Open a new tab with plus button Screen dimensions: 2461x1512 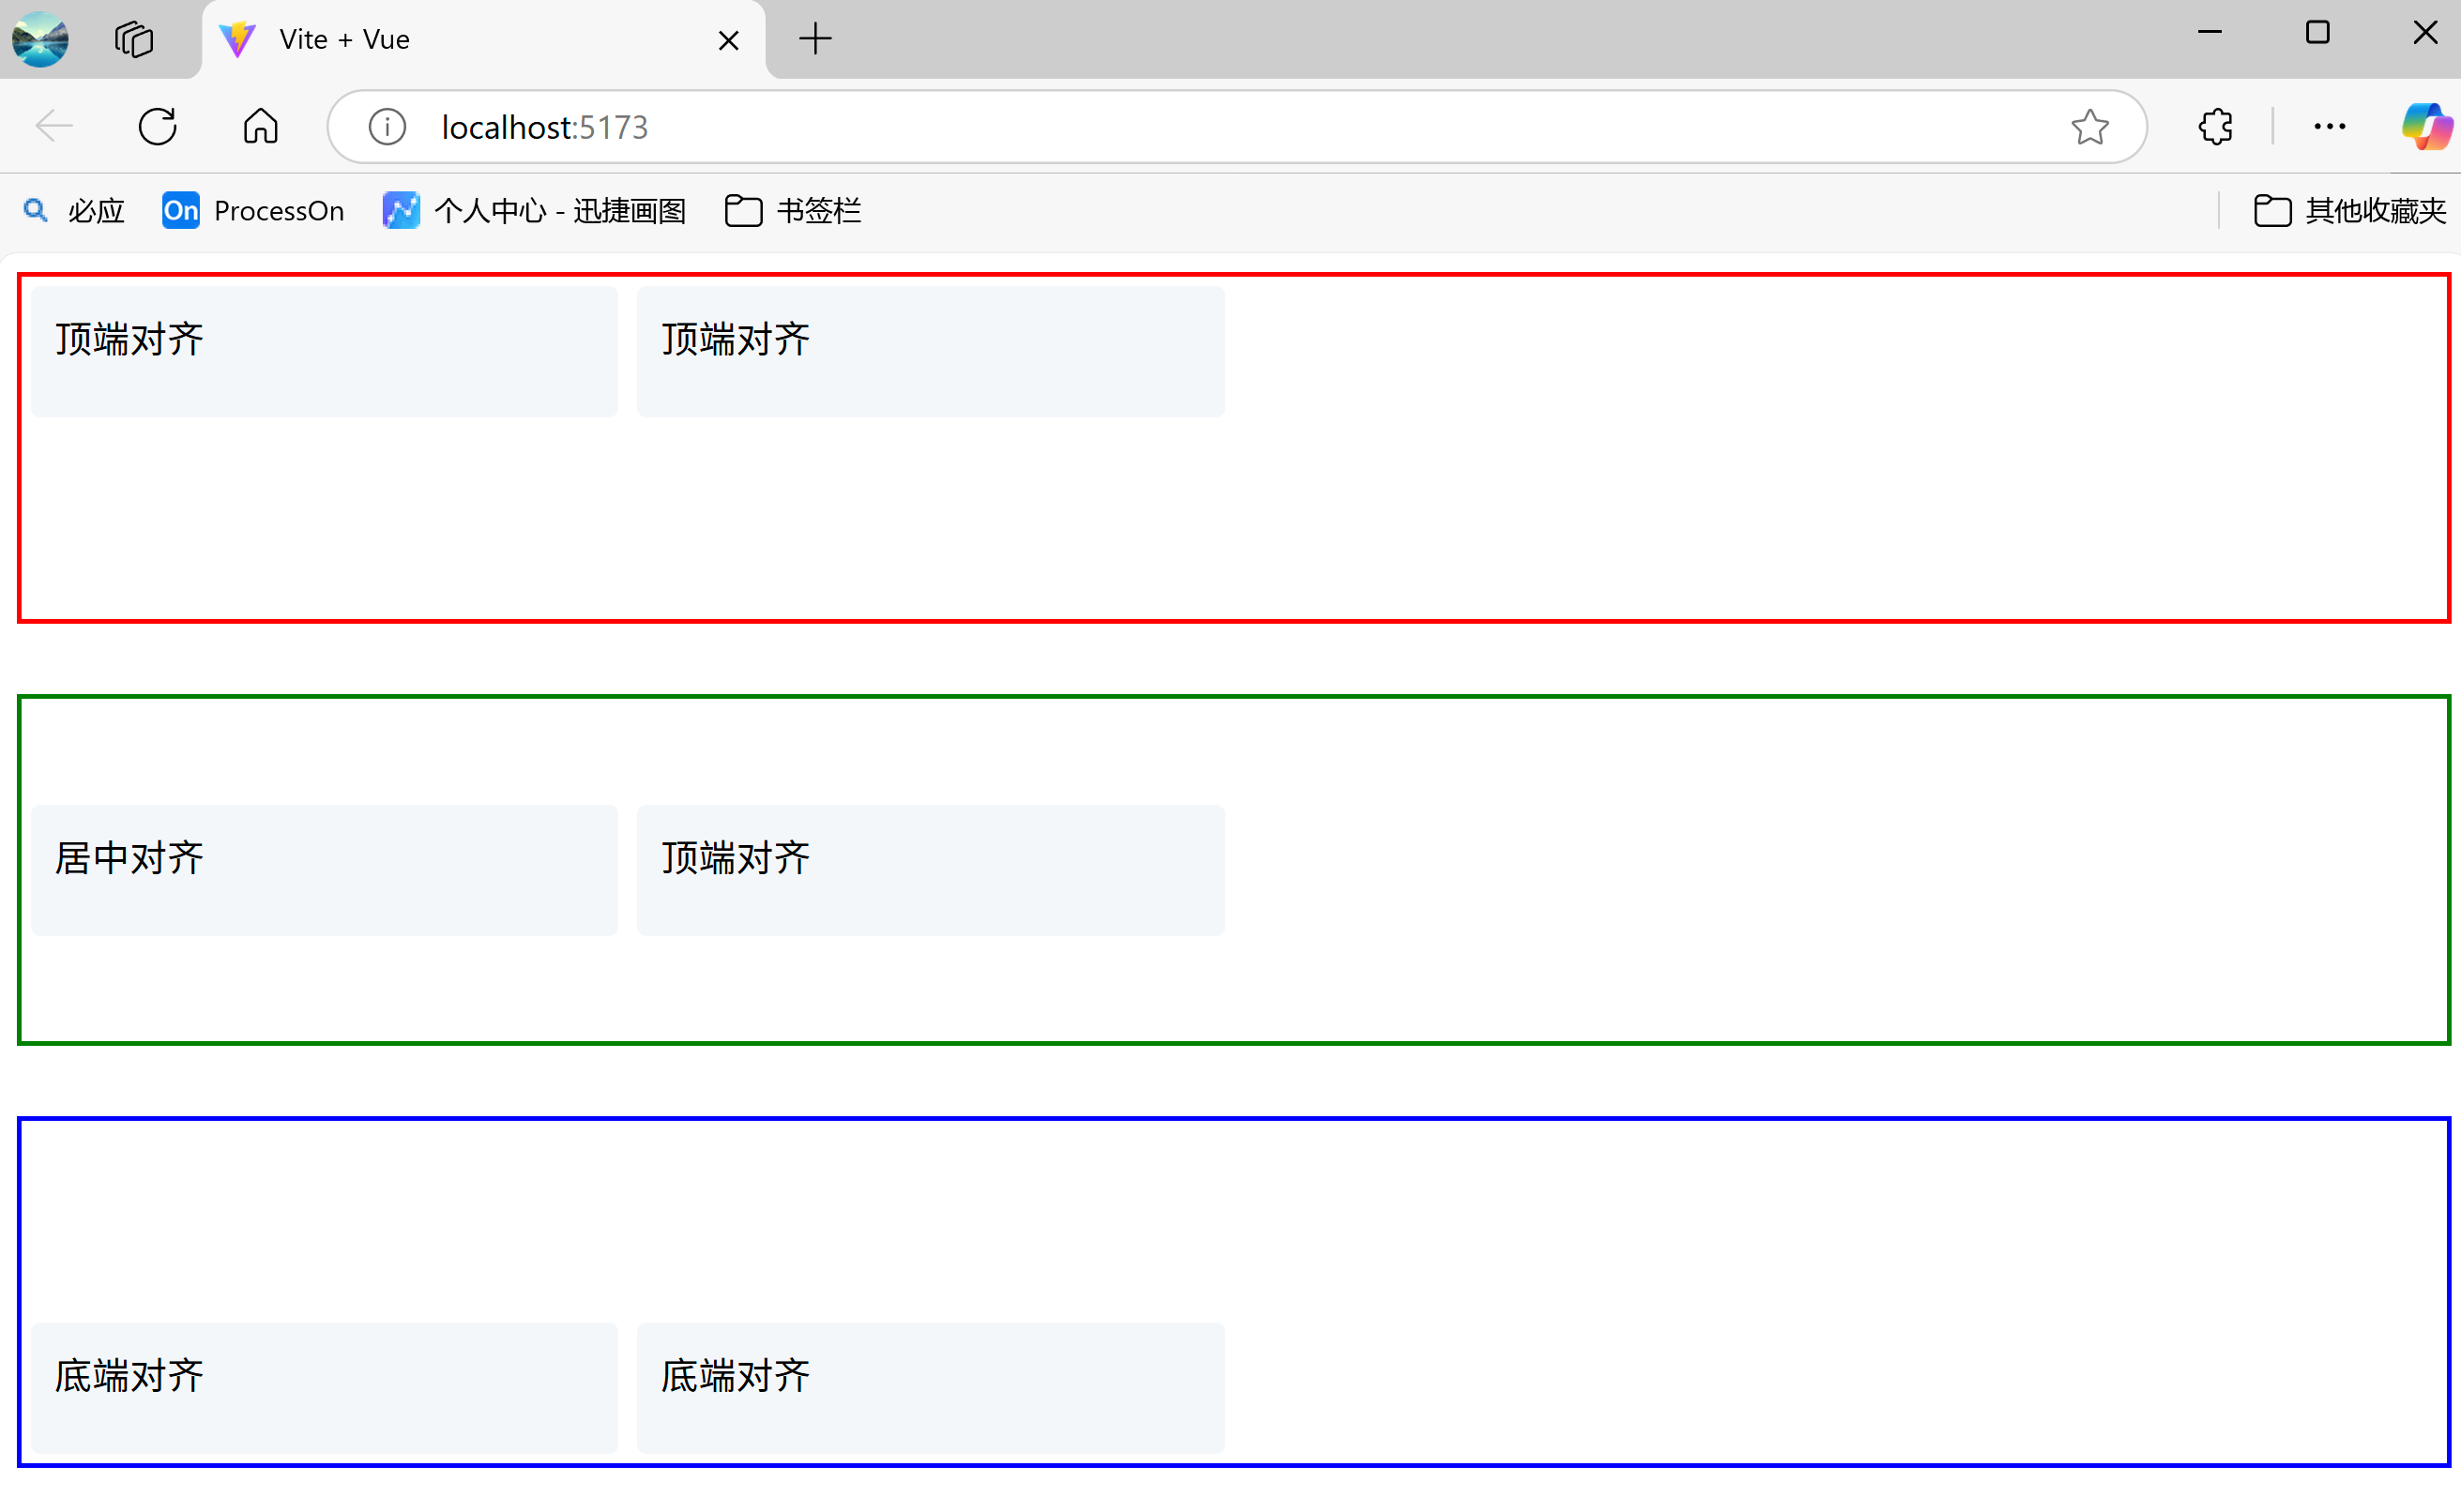coord(815,40)
